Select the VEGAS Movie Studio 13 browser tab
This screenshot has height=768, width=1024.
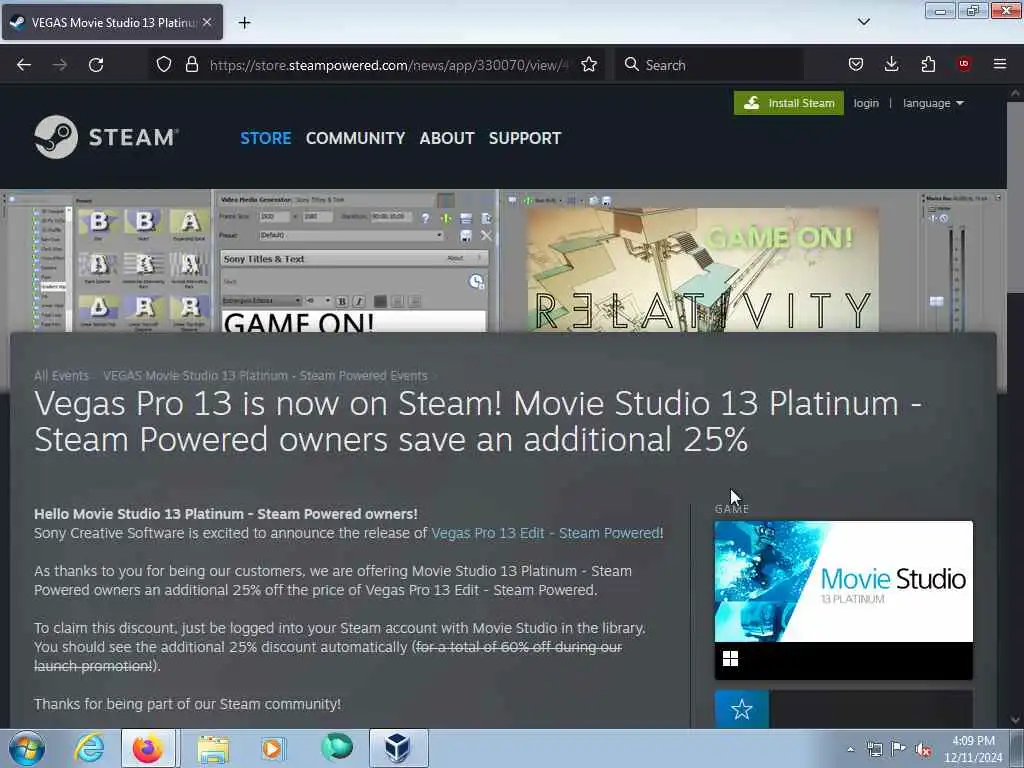112,22
